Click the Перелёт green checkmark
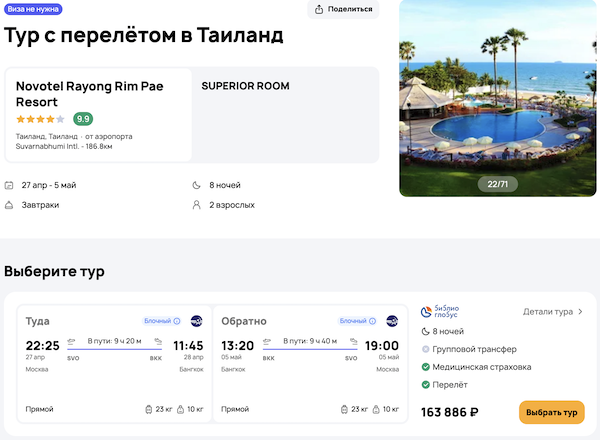The width and height of the screenshot is (600, 440). (x=426, y=385)
